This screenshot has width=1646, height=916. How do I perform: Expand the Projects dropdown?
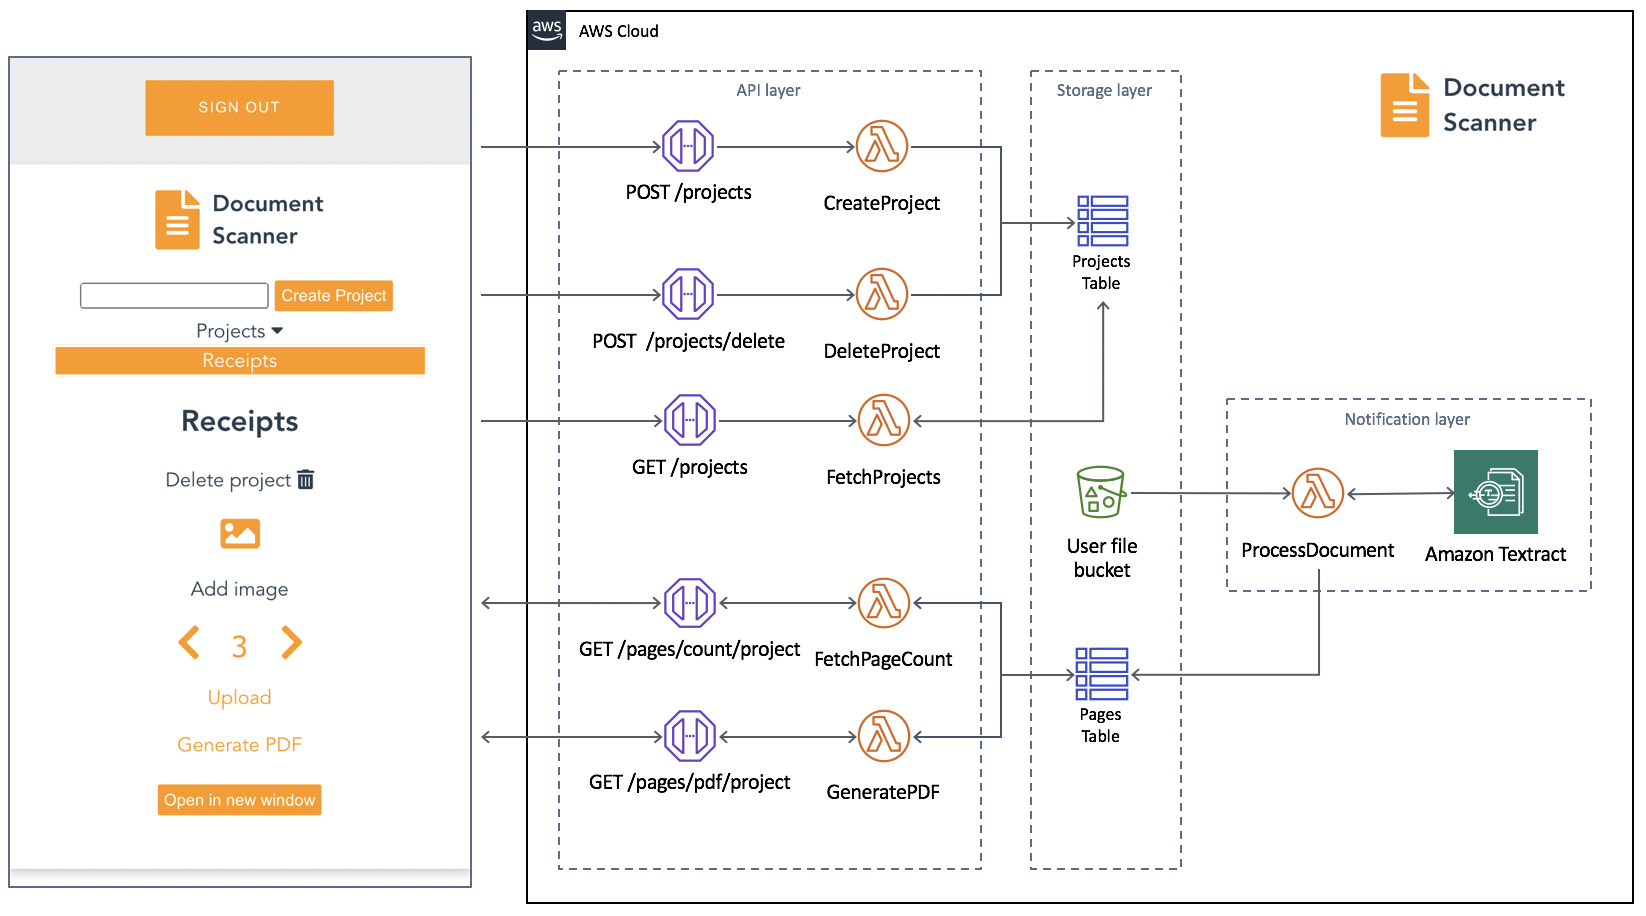coord(240,331)
